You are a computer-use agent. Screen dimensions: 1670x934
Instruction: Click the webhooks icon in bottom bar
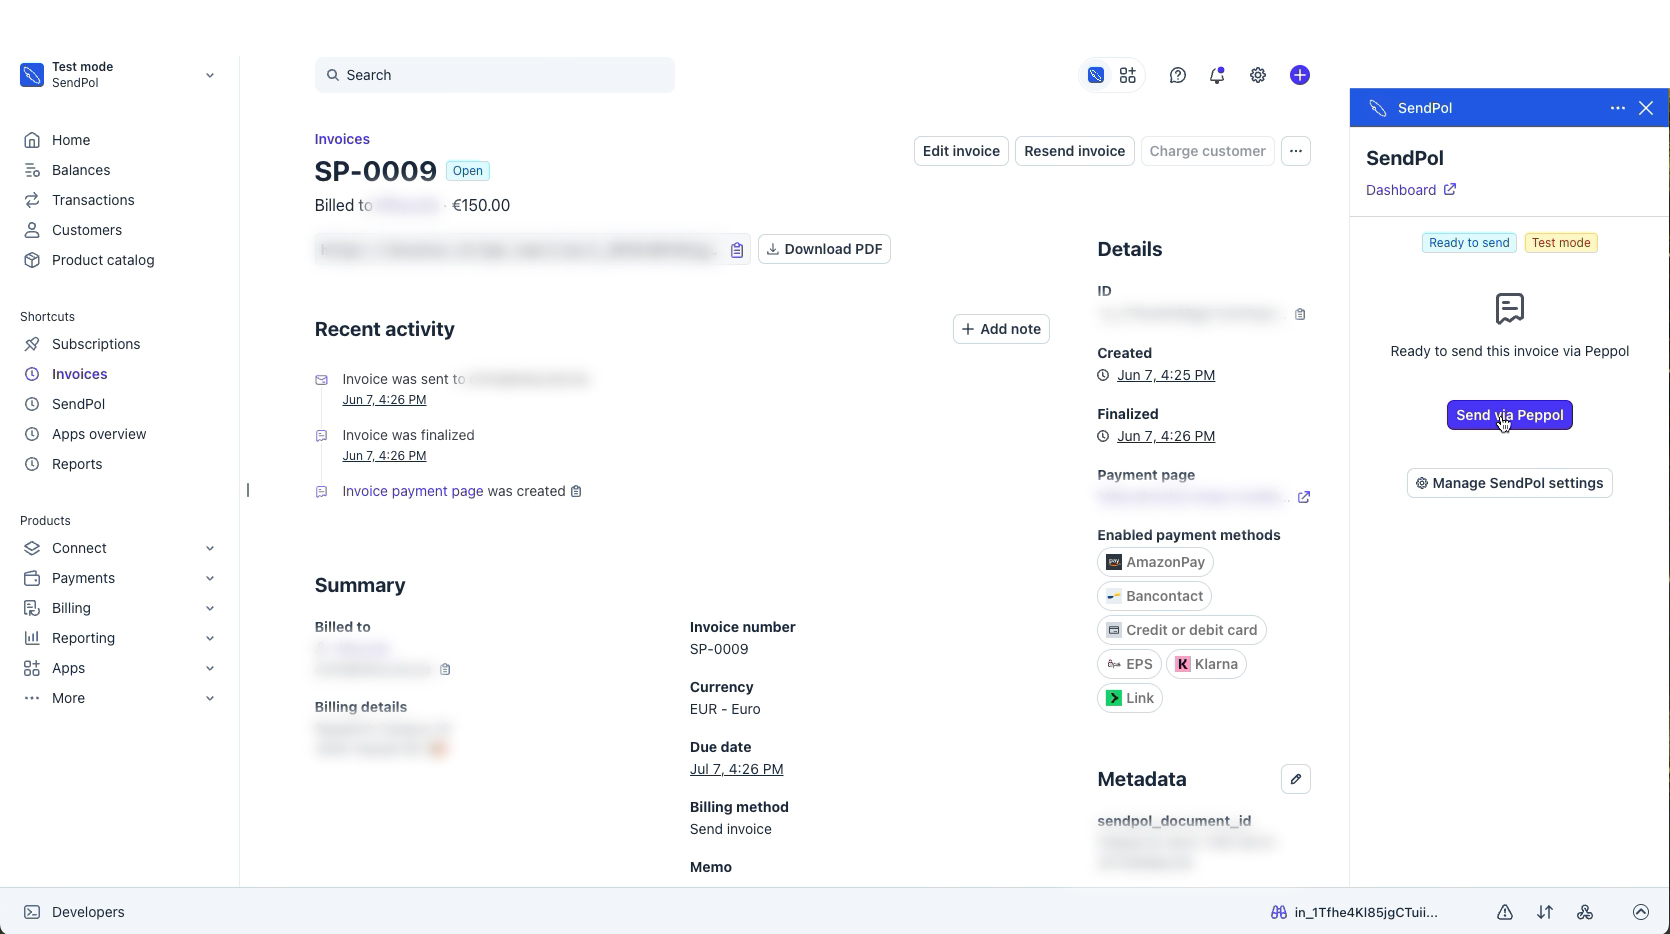coord(1585,912)
